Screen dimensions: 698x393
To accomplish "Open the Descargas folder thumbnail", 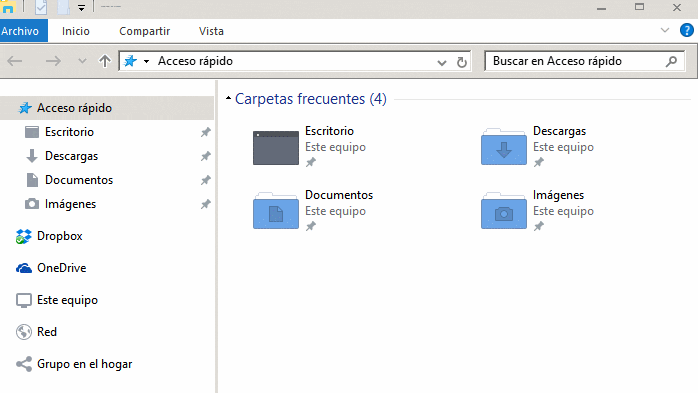I will [x=503, y=147].
